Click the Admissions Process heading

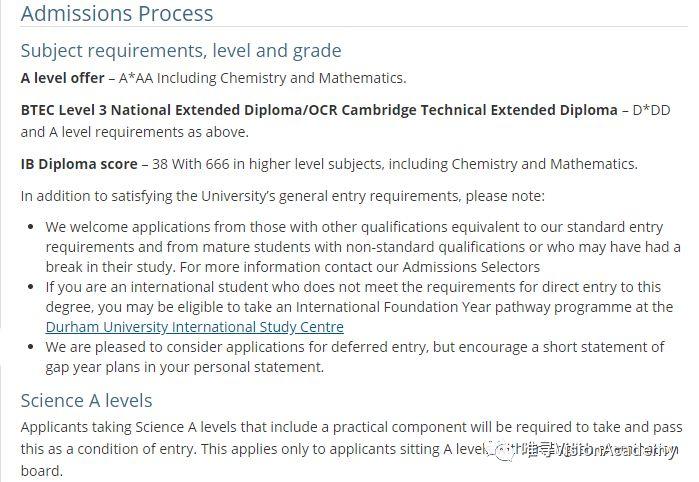(117, 14)
